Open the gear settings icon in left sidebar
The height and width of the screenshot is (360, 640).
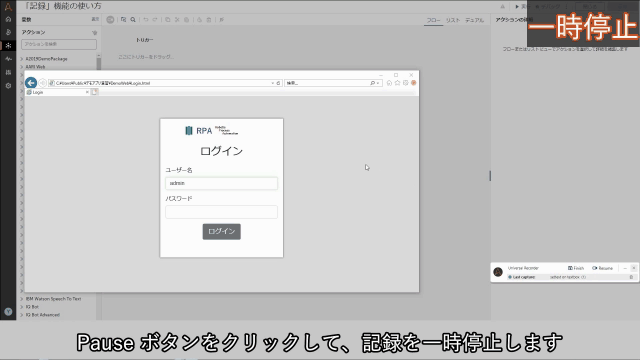pyautogui.click(x=8, y=86)
